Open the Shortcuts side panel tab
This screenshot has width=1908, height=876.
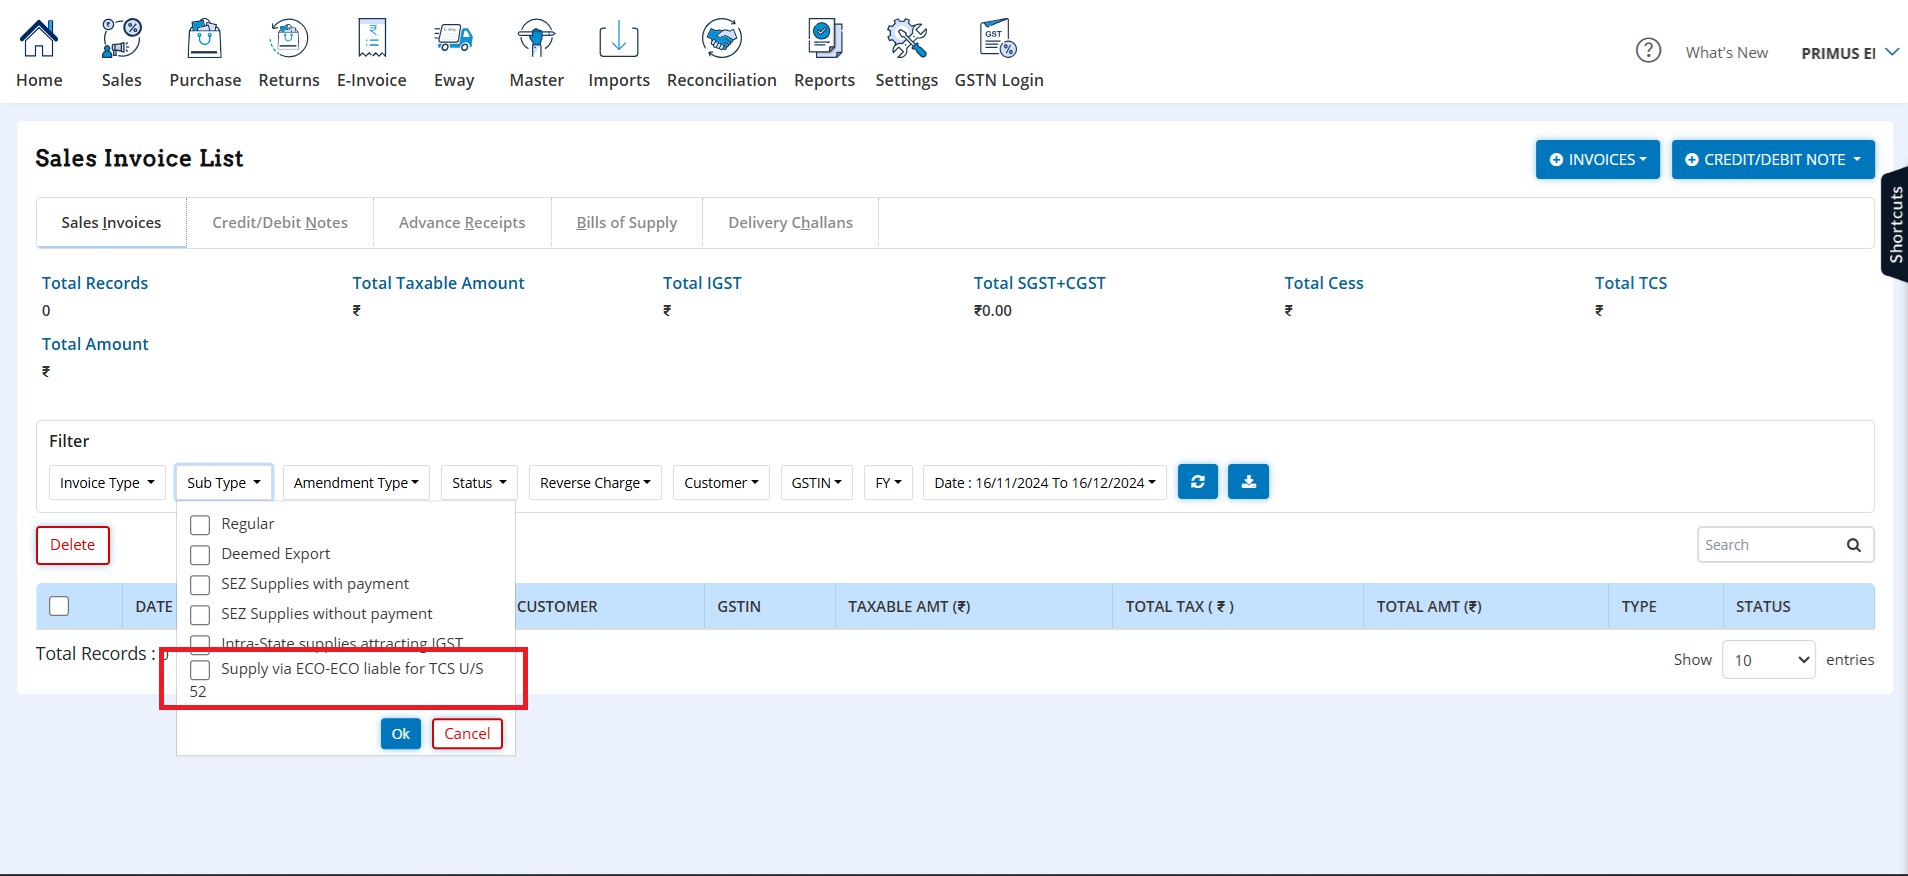click(1895, 224)
